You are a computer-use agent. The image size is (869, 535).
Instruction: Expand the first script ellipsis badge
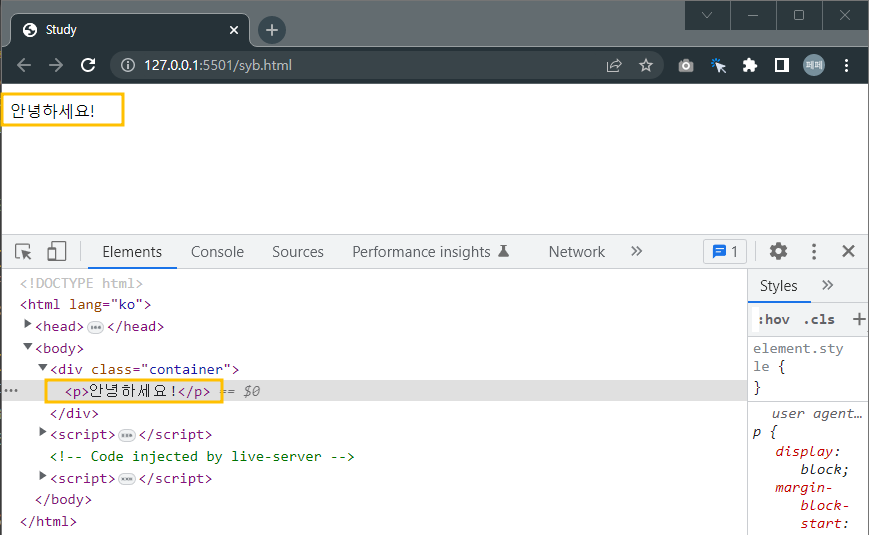point(127,435)
